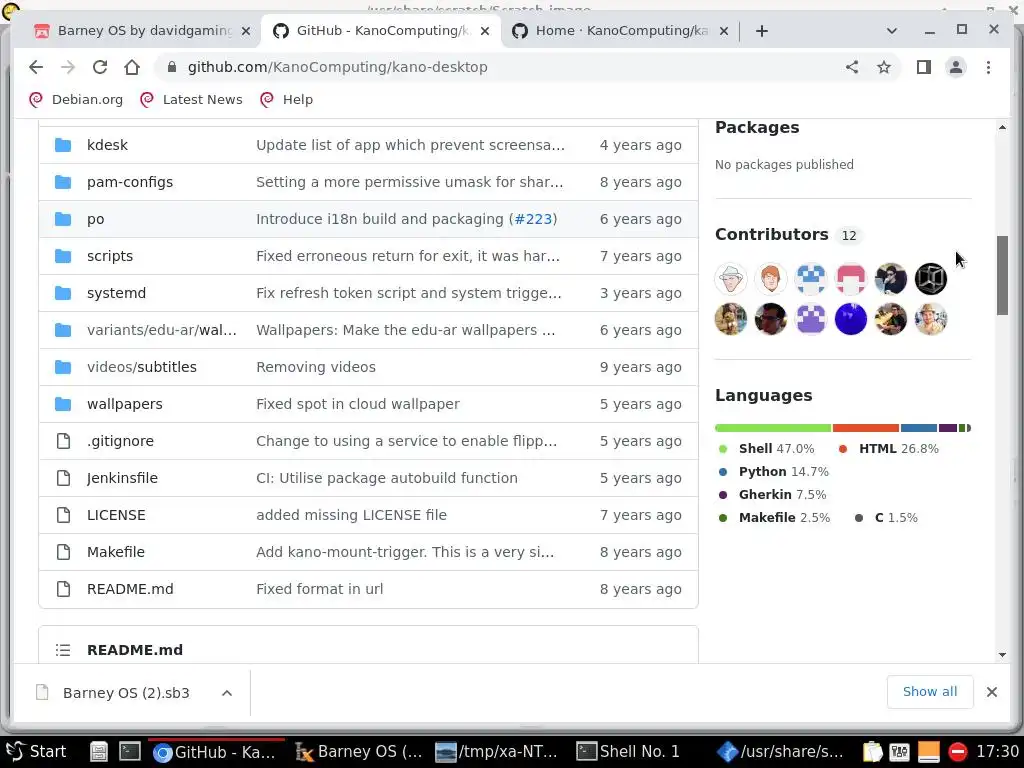Expand Barney OS (2).sb3 download options
The width and height of the screenshot is (1024, 768).
point(227,693)
